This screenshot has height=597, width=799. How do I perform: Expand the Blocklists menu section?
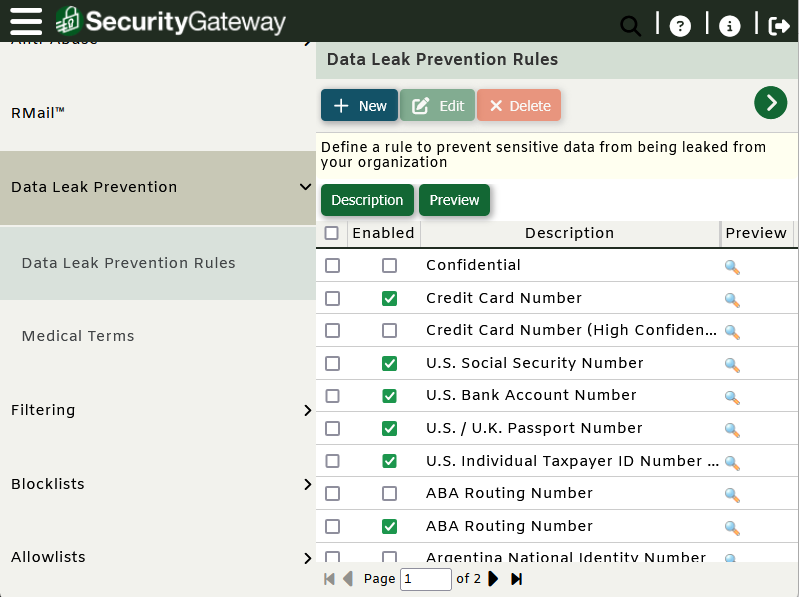[307, 484]
